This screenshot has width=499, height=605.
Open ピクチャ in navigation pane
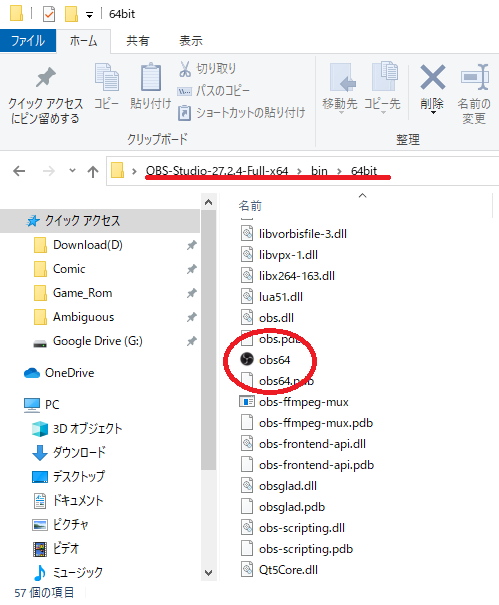click(x=60, y=524)
